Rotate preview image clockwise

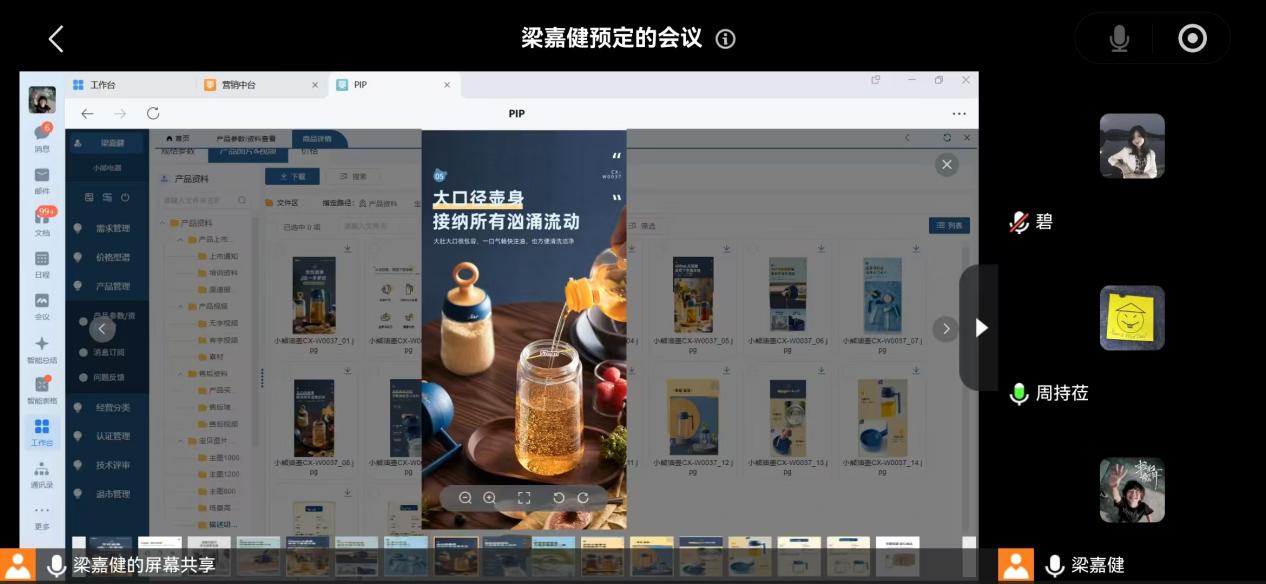(583, 498)
